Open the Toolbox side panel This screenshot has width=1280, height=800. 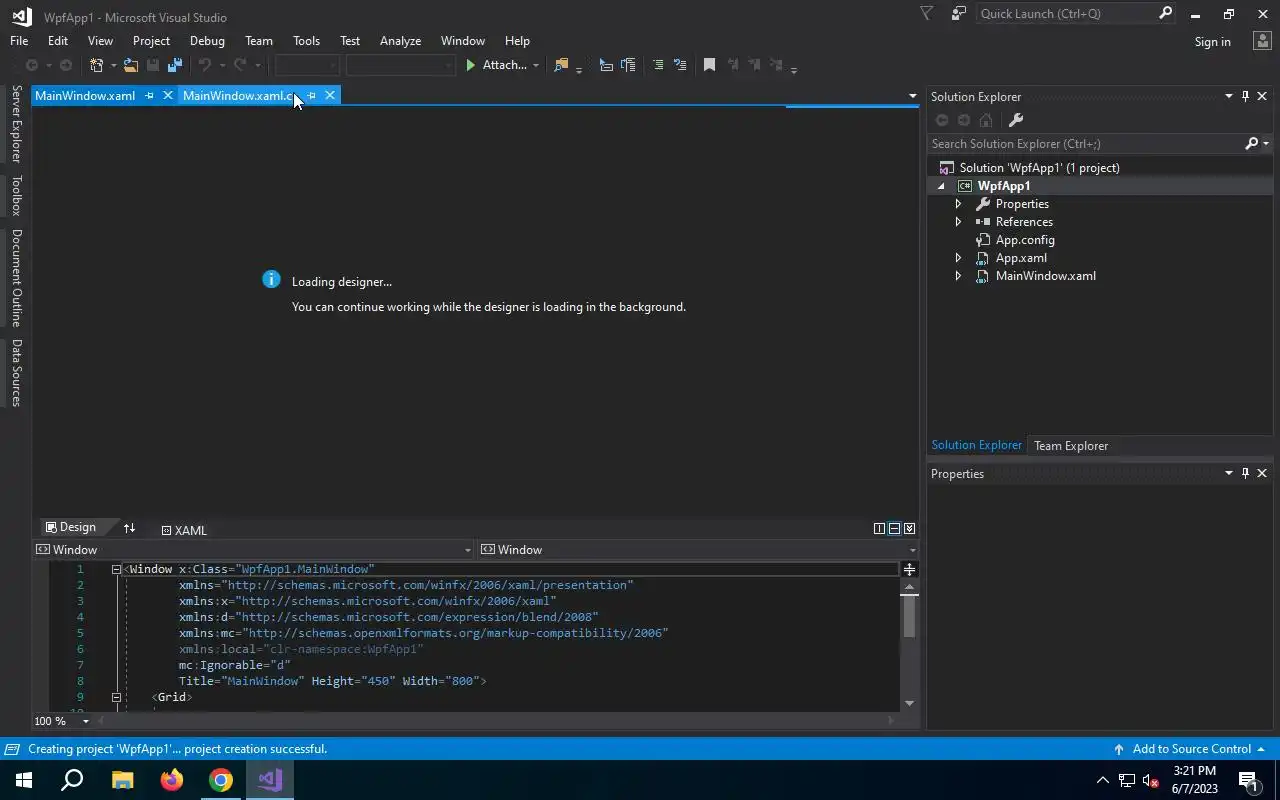point(16,195)
